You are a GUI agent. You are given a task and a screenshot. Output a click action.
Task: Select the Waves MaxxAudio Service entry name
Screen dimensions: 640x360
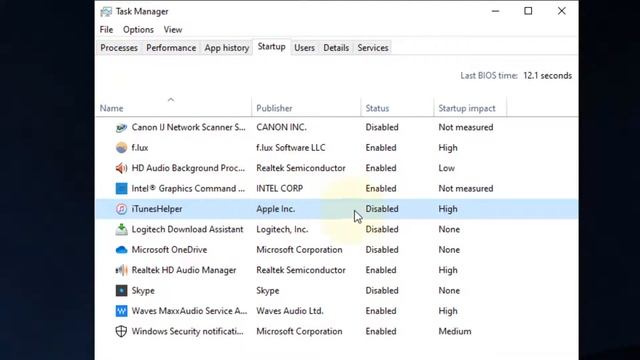pos(189,311)
